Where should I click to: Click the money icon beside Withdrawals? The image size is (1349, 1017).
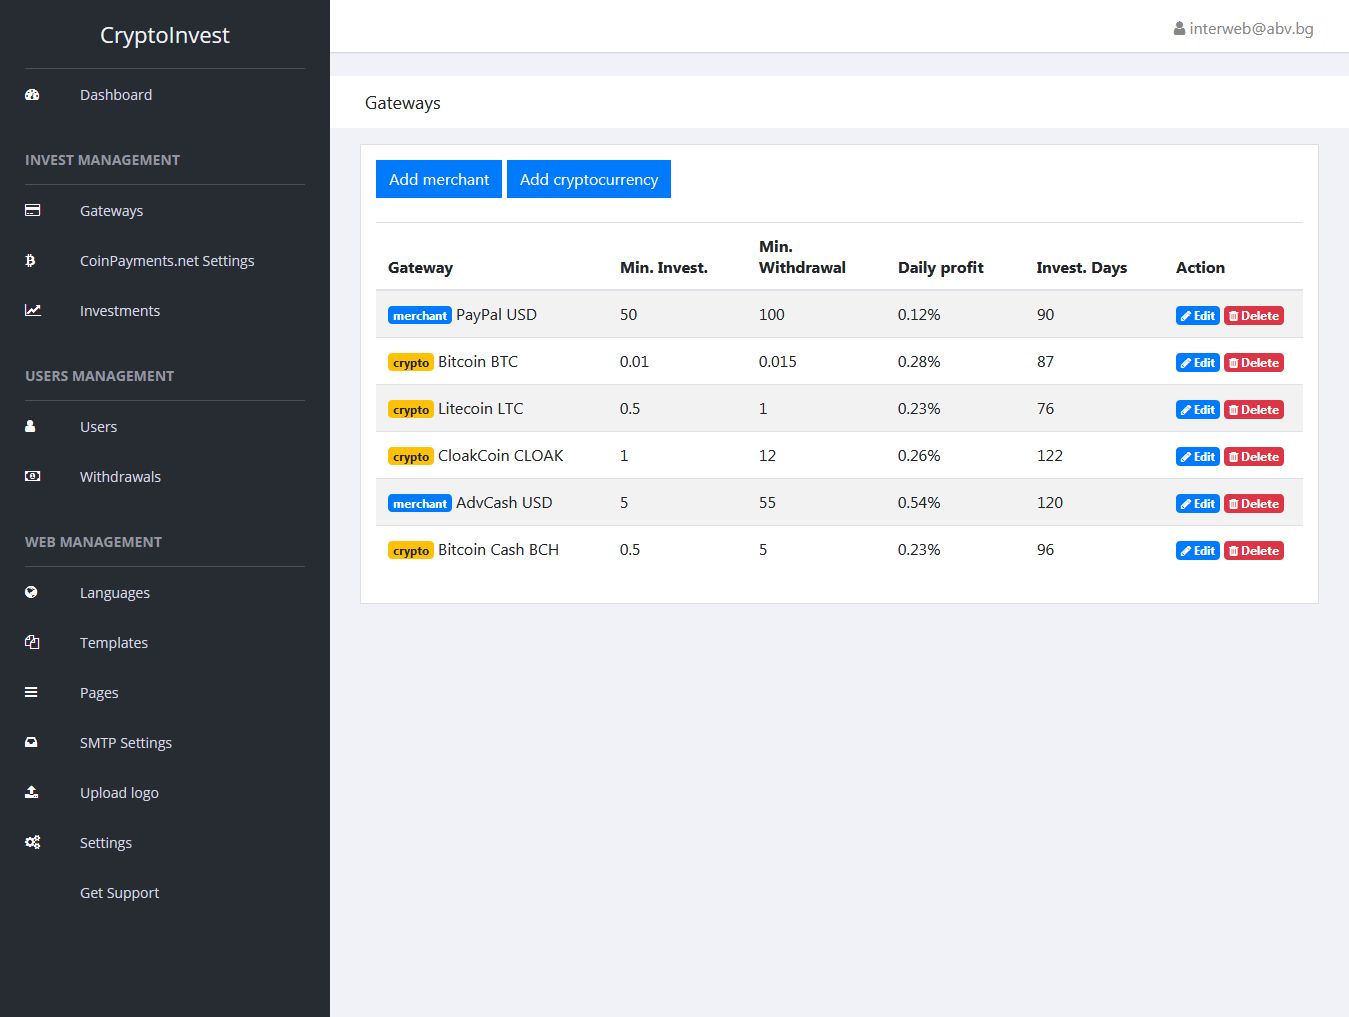(x=32, y=477)
